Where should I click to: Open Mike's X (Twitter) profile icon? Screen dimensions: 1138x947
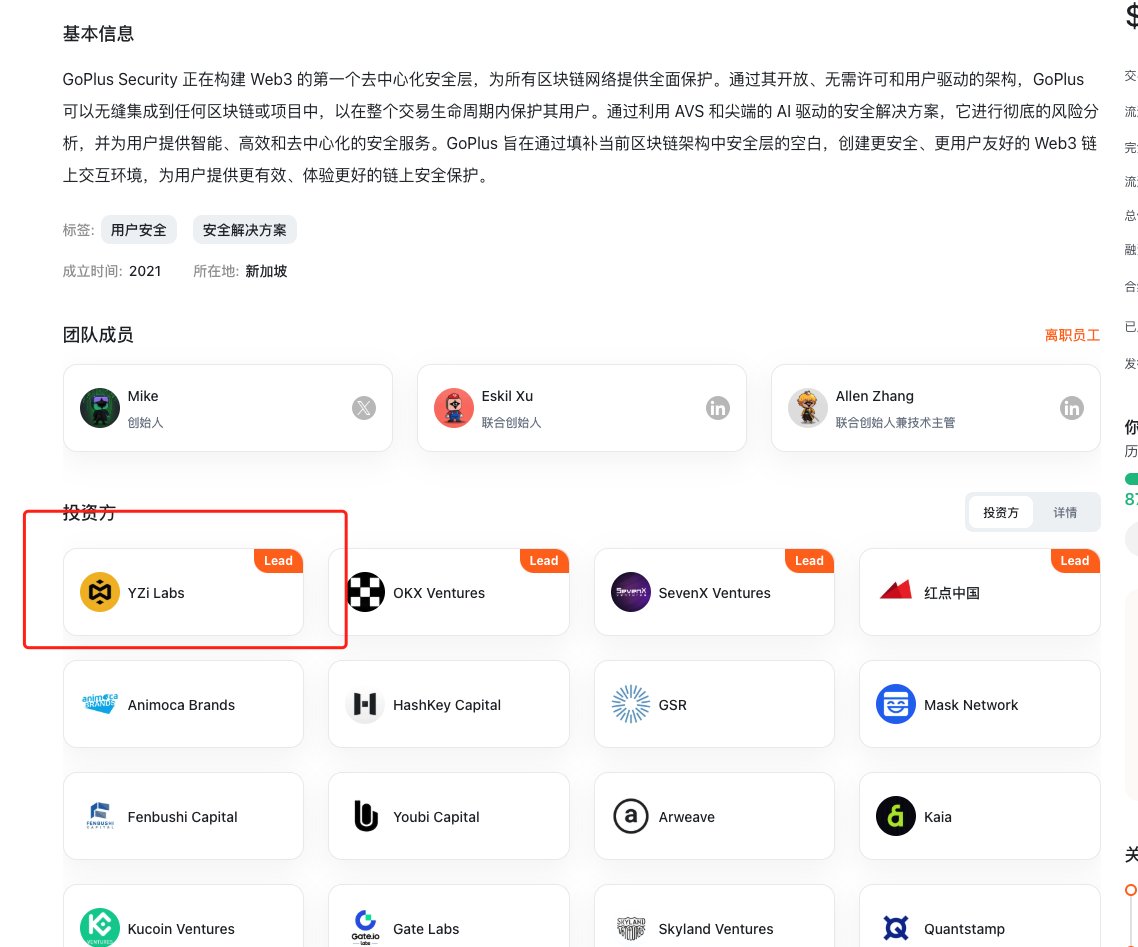pos(364,408)
